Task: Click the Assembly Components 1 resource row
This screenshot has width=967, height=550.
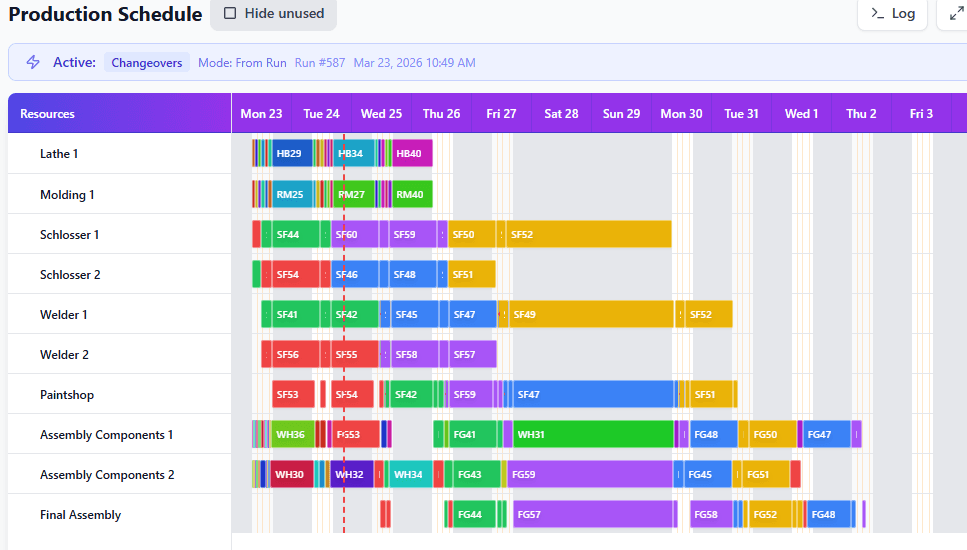Action: 120,435
